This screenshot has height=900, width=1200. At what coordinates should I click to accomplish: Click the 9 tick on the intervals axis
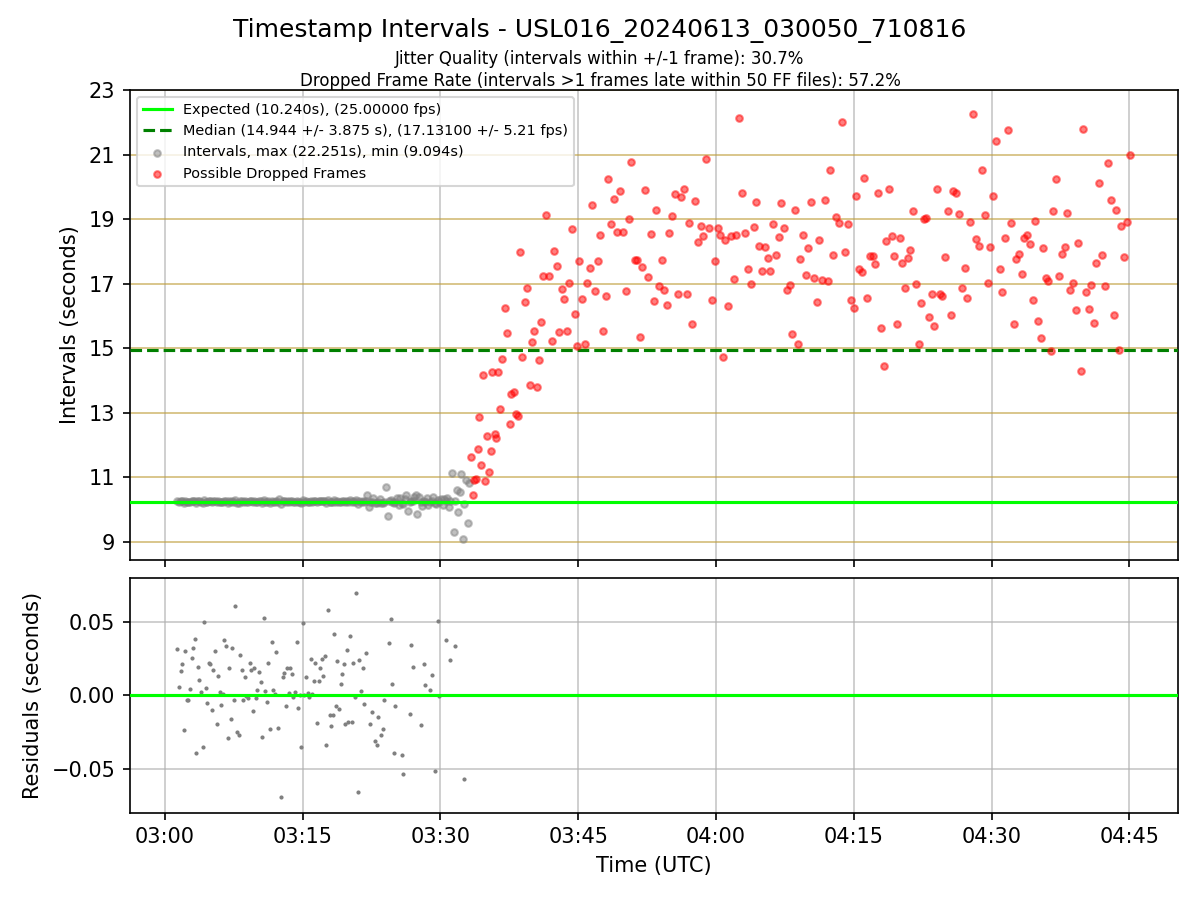pyautogui.click(x=110, y=542)
